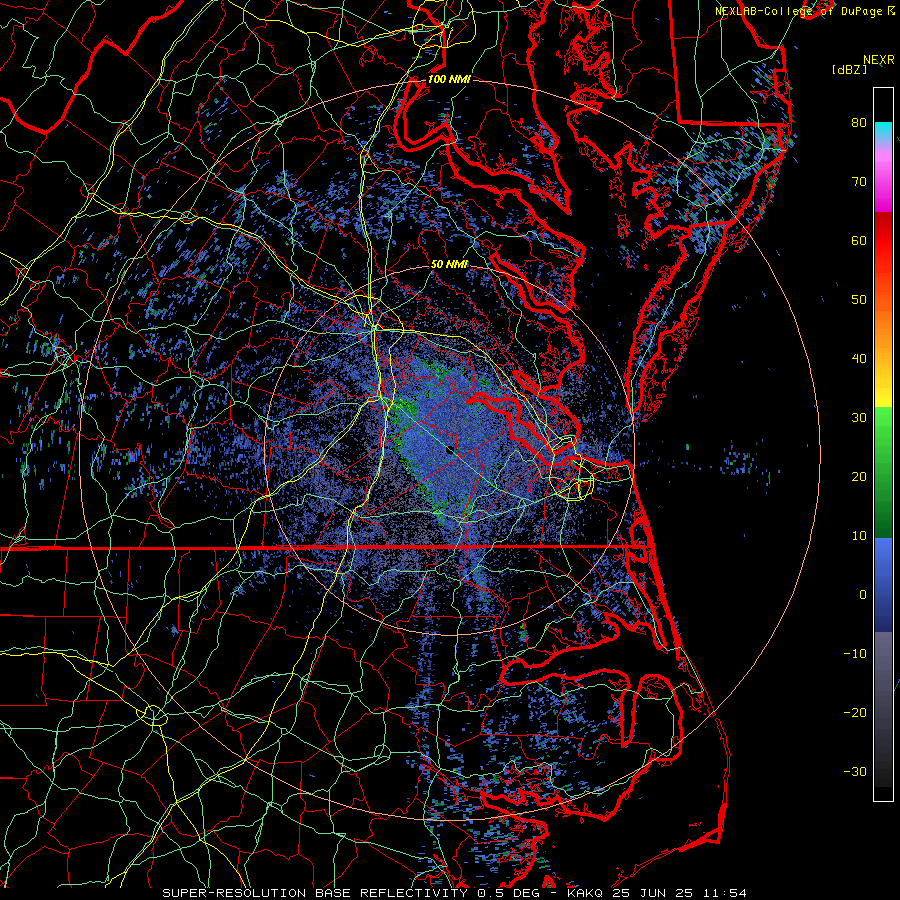Click the 30 dBZ scale value
This screenshot has width=900, height=900.
859,417
